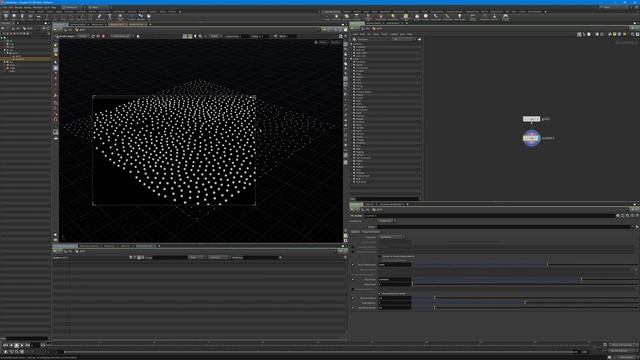The image size is (640, 360).
Task: Click the Group text field in parameters
Action: (x=504, y=227)
